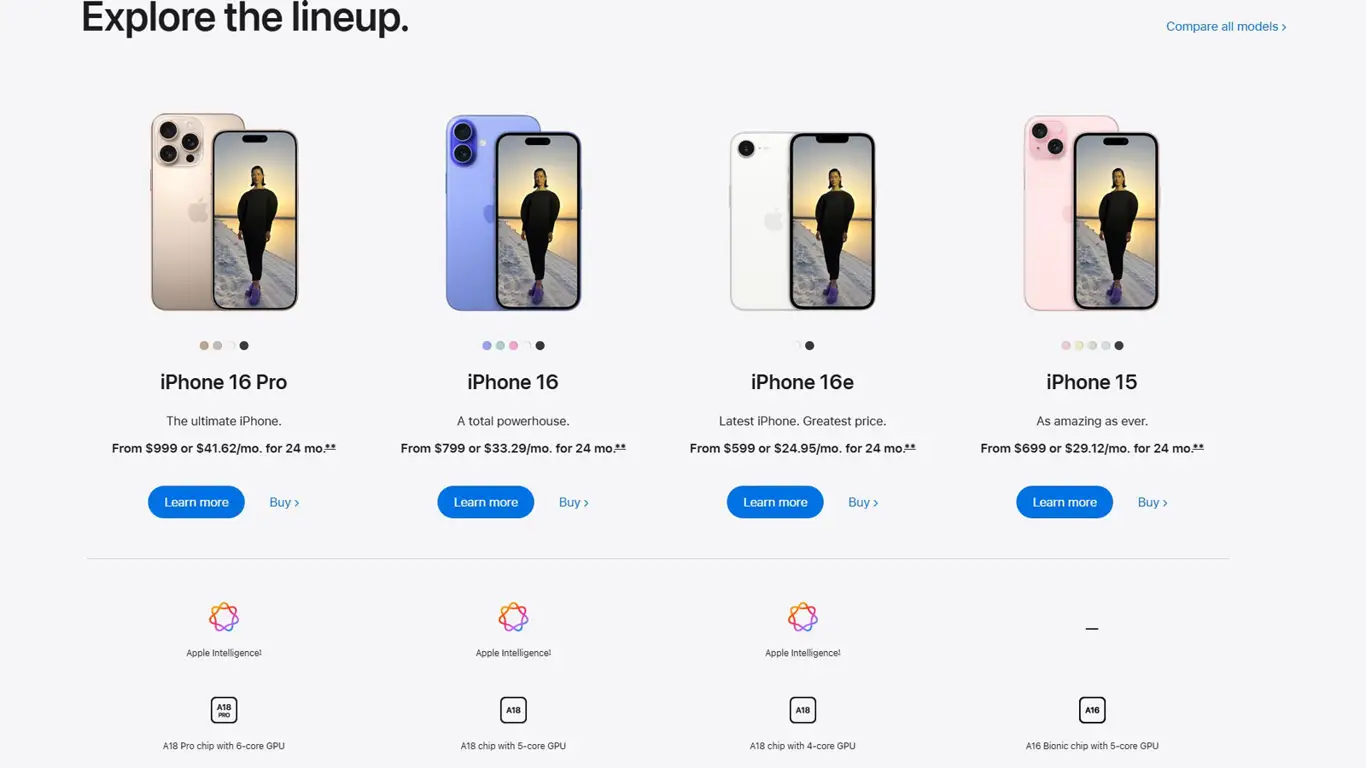Click the iPhone 16 Pro product image
This screenshot has height=768, width=1366.
point(224,212)
